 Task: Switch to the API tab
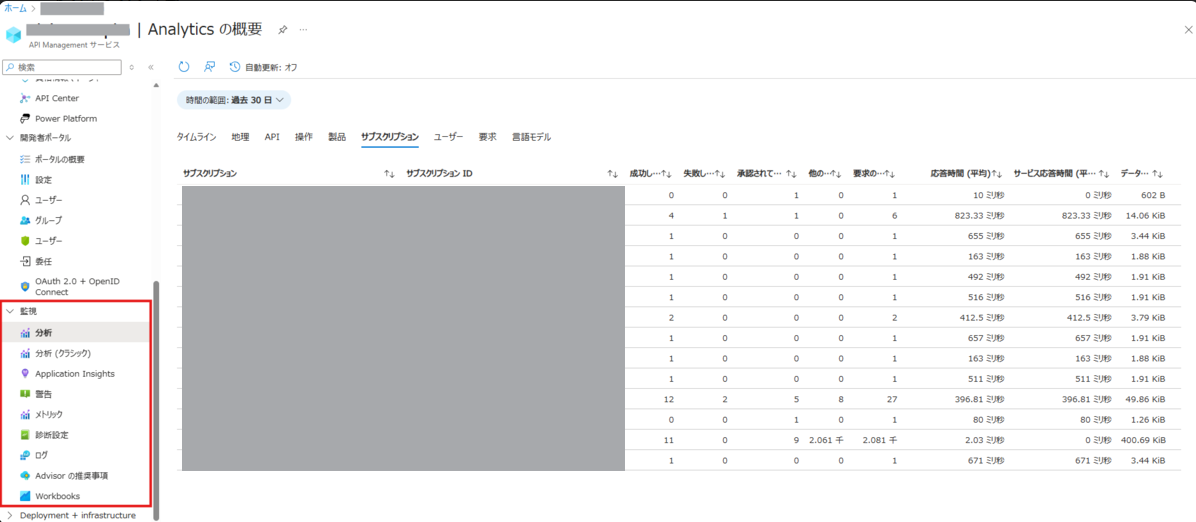[272, 137]
